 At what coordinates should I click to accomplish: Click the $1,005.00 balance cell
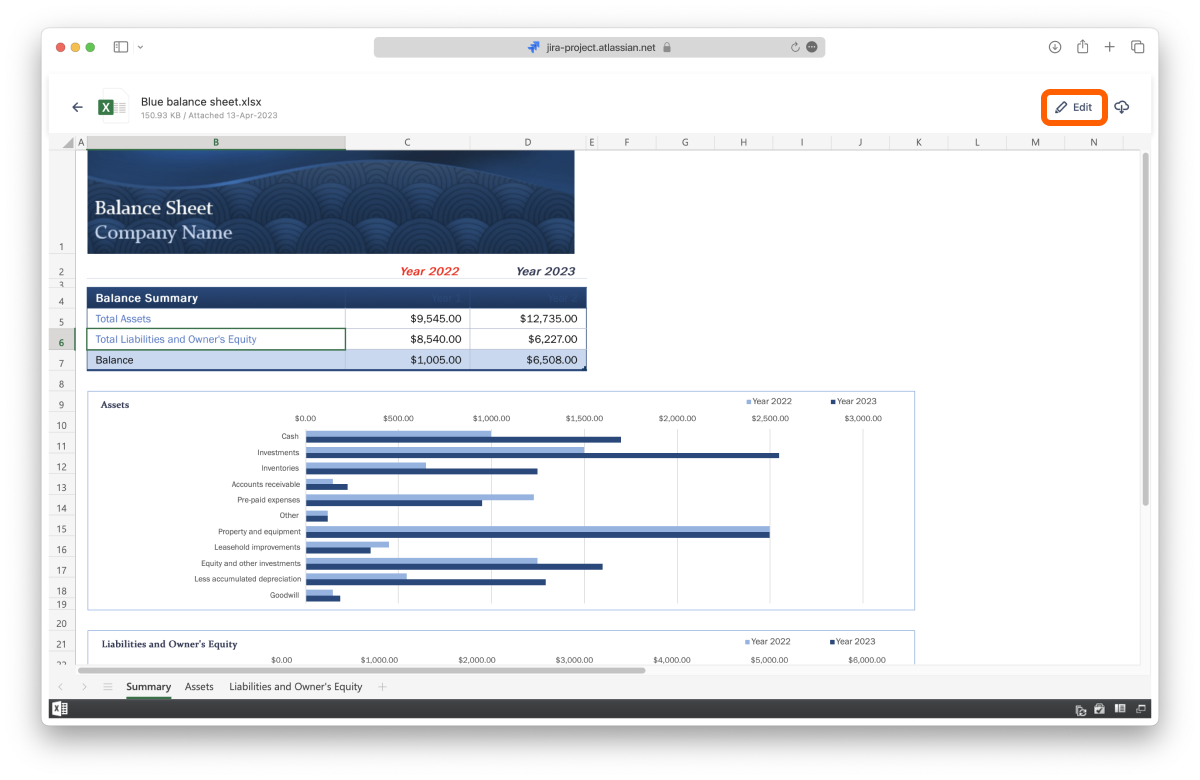pos(407,360)
